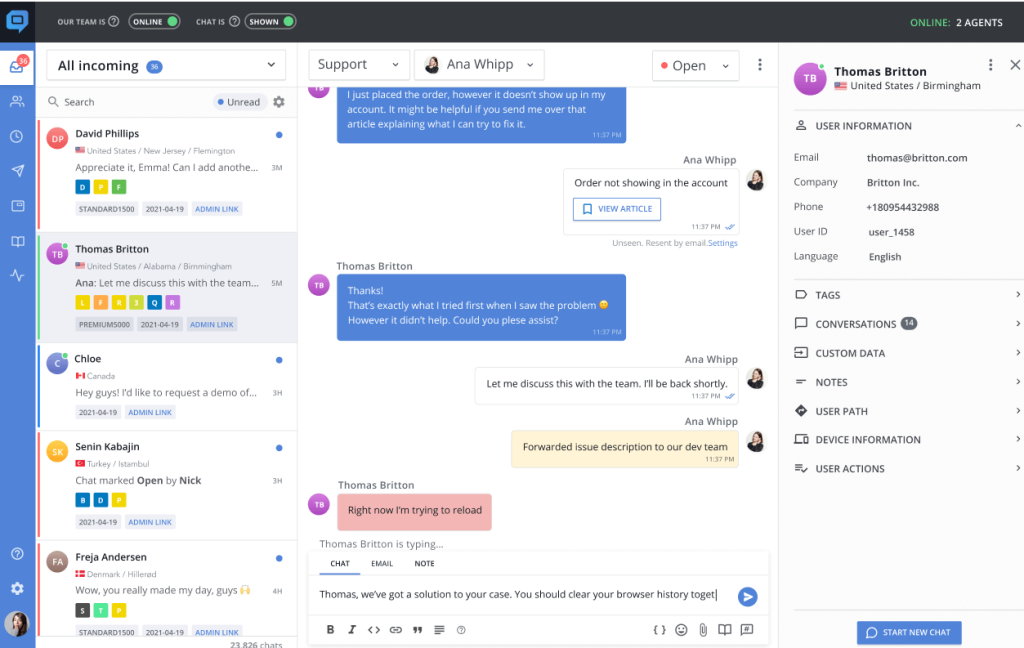Insert a variable with curly braces icon
Screen dimensions: 1024x648
[660, 630]
